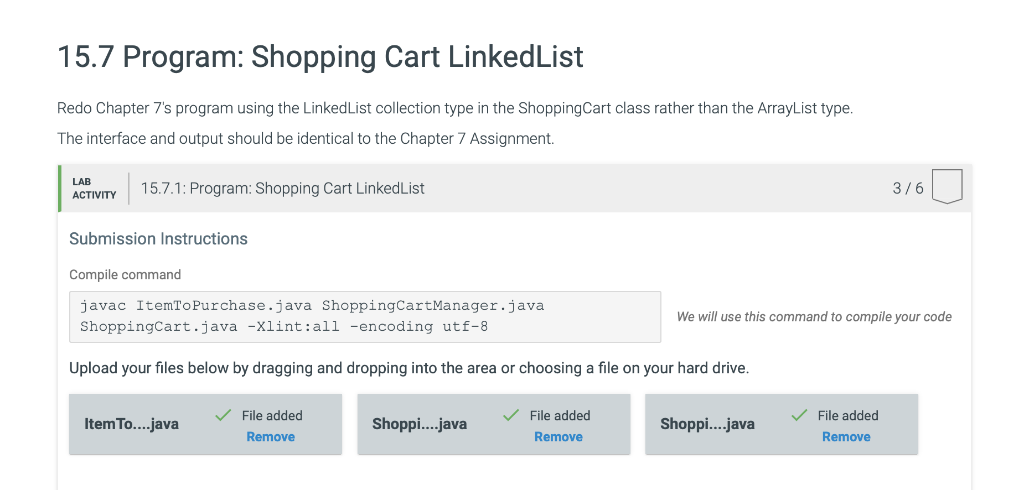This screenshot has height=490, width=1024.
Task: Click the 3 / 6 score indicator
Action: pos(908,188)
